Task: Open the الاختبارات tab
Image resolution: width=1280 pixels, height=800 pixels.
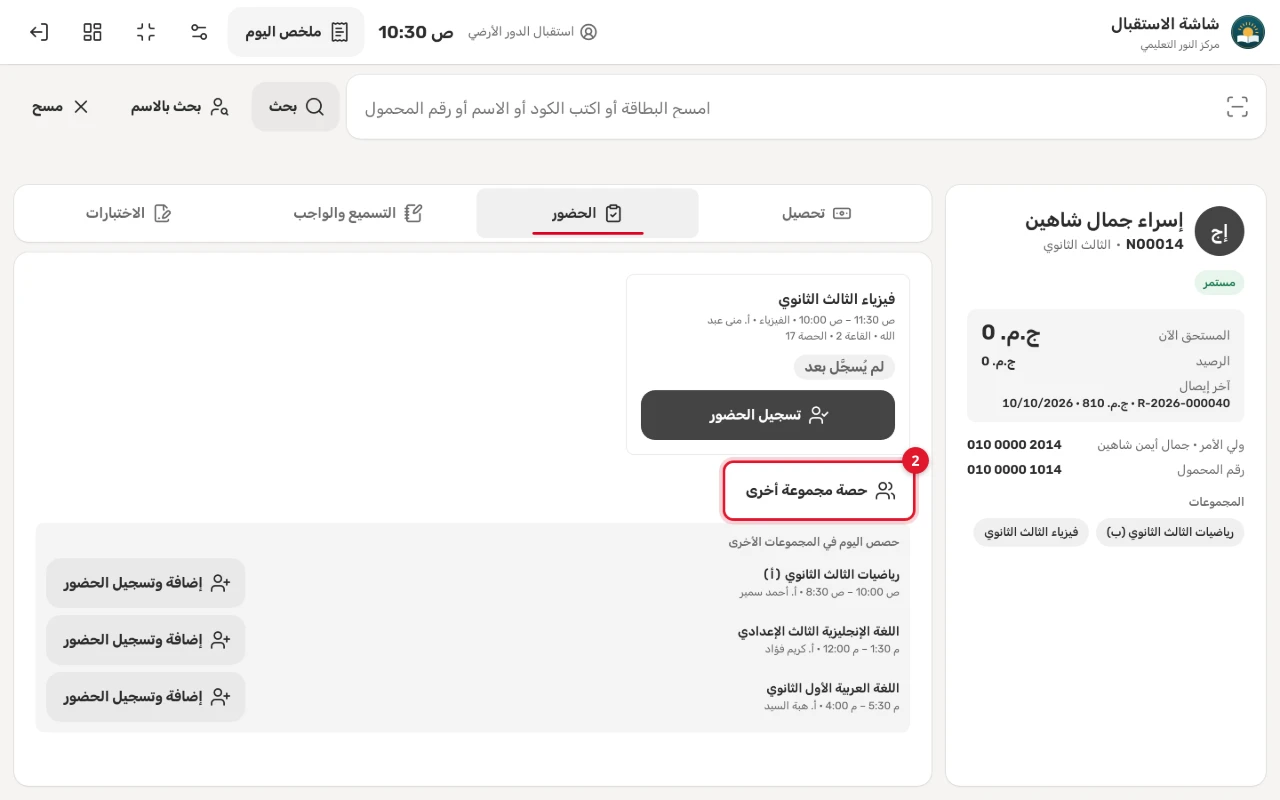Action: 129,213
